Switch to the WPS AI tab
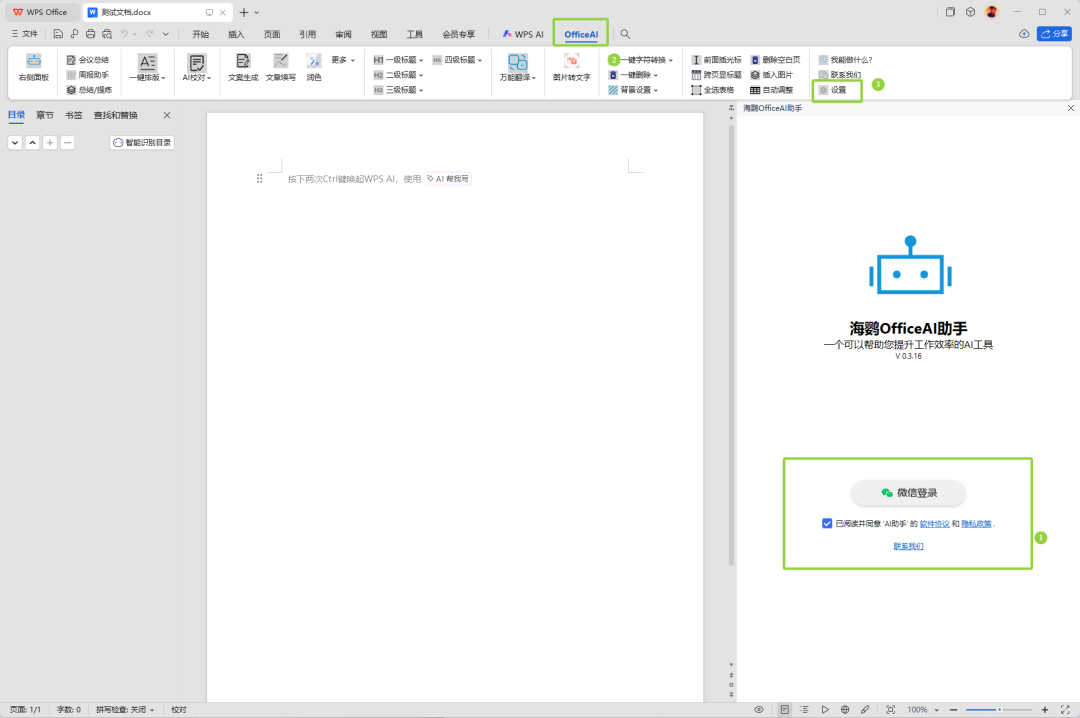Viewport: 1080px width, 718px height. pos(523,34)
